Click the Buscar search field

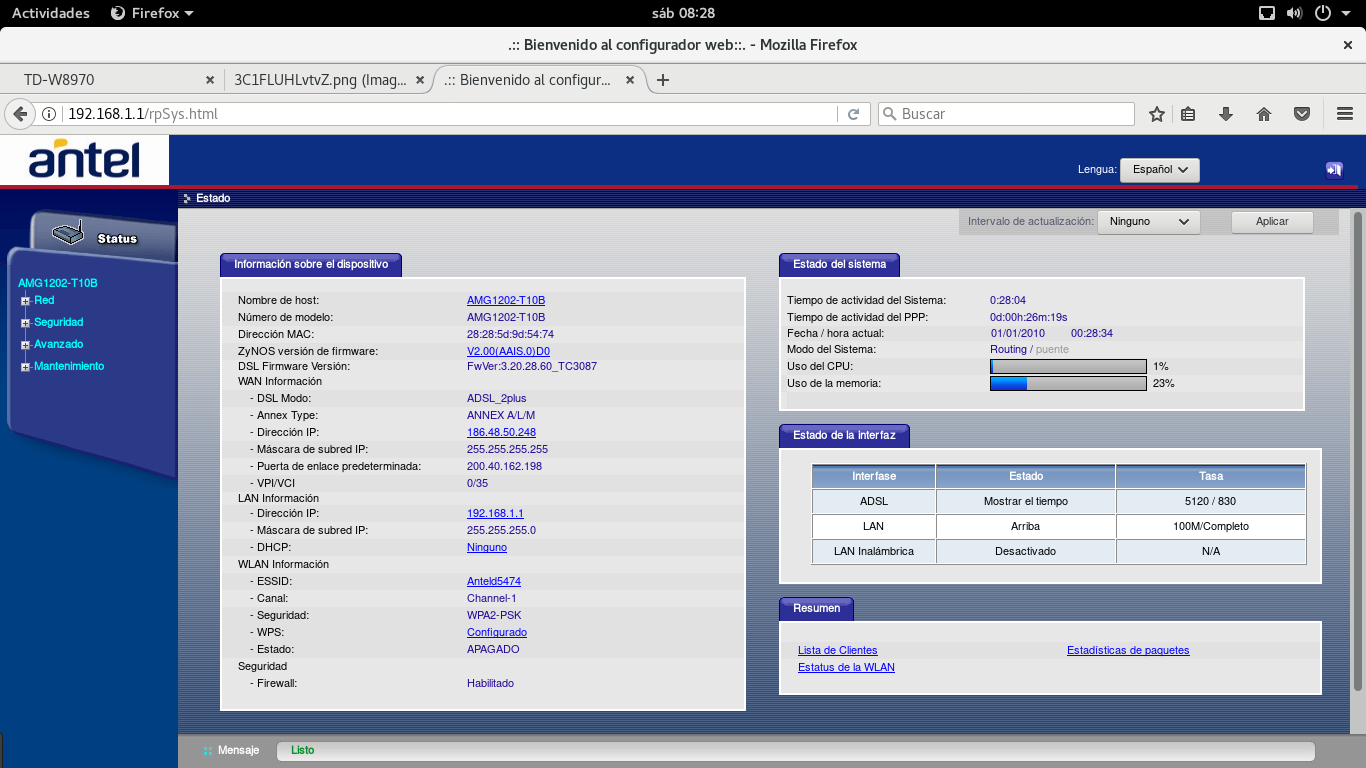(1006, 114)
